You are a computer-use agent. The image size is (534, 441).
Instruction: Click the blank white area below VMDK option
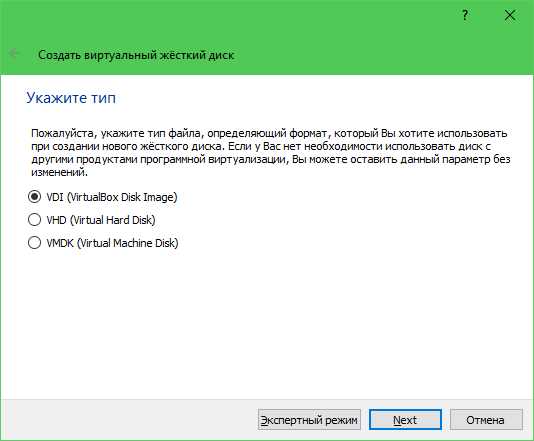267,324
